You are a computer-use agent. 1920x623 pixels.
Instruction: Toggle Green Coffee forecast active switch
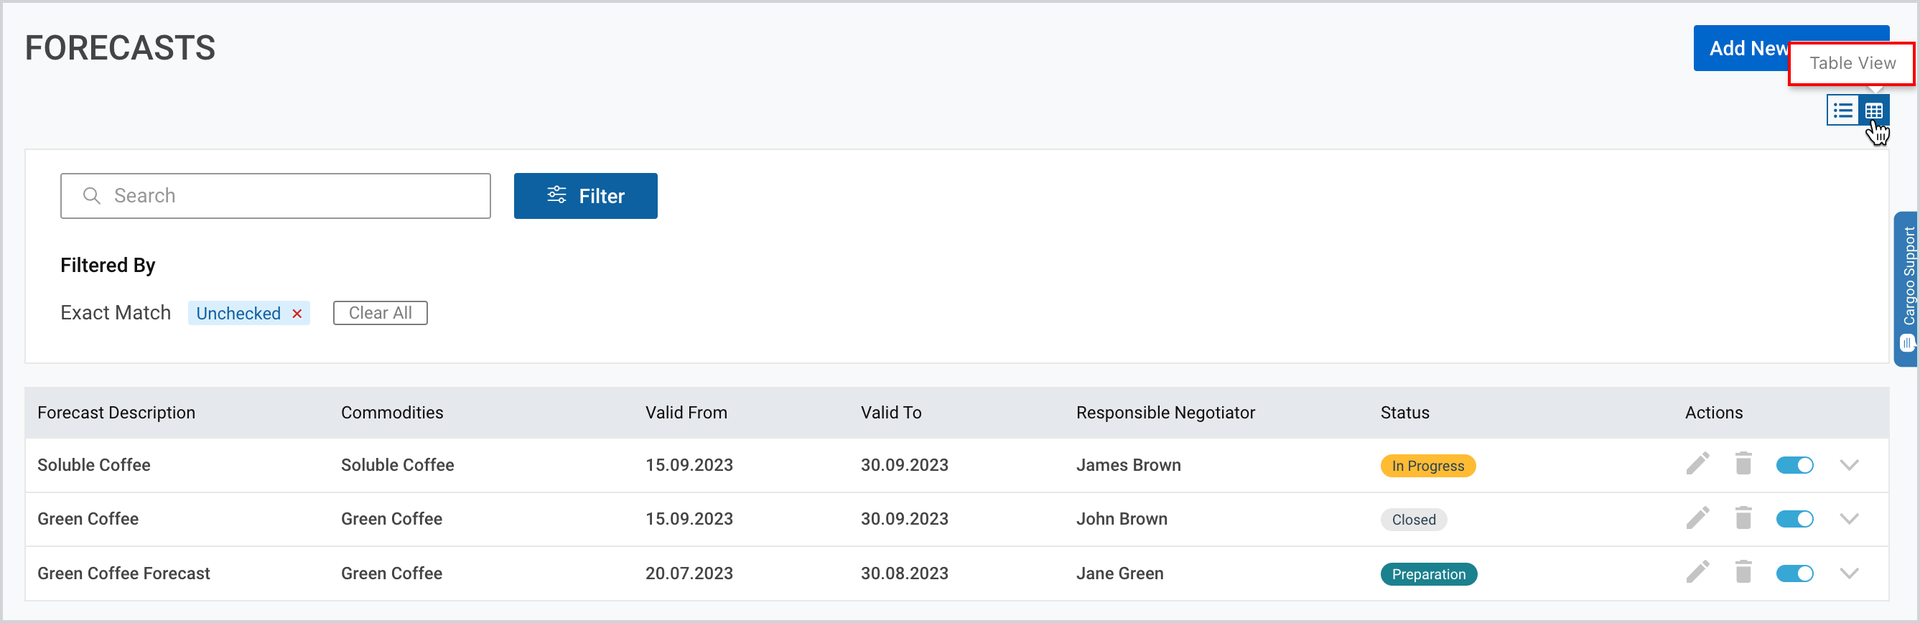pyautogui.click(x=1795, y=519)
